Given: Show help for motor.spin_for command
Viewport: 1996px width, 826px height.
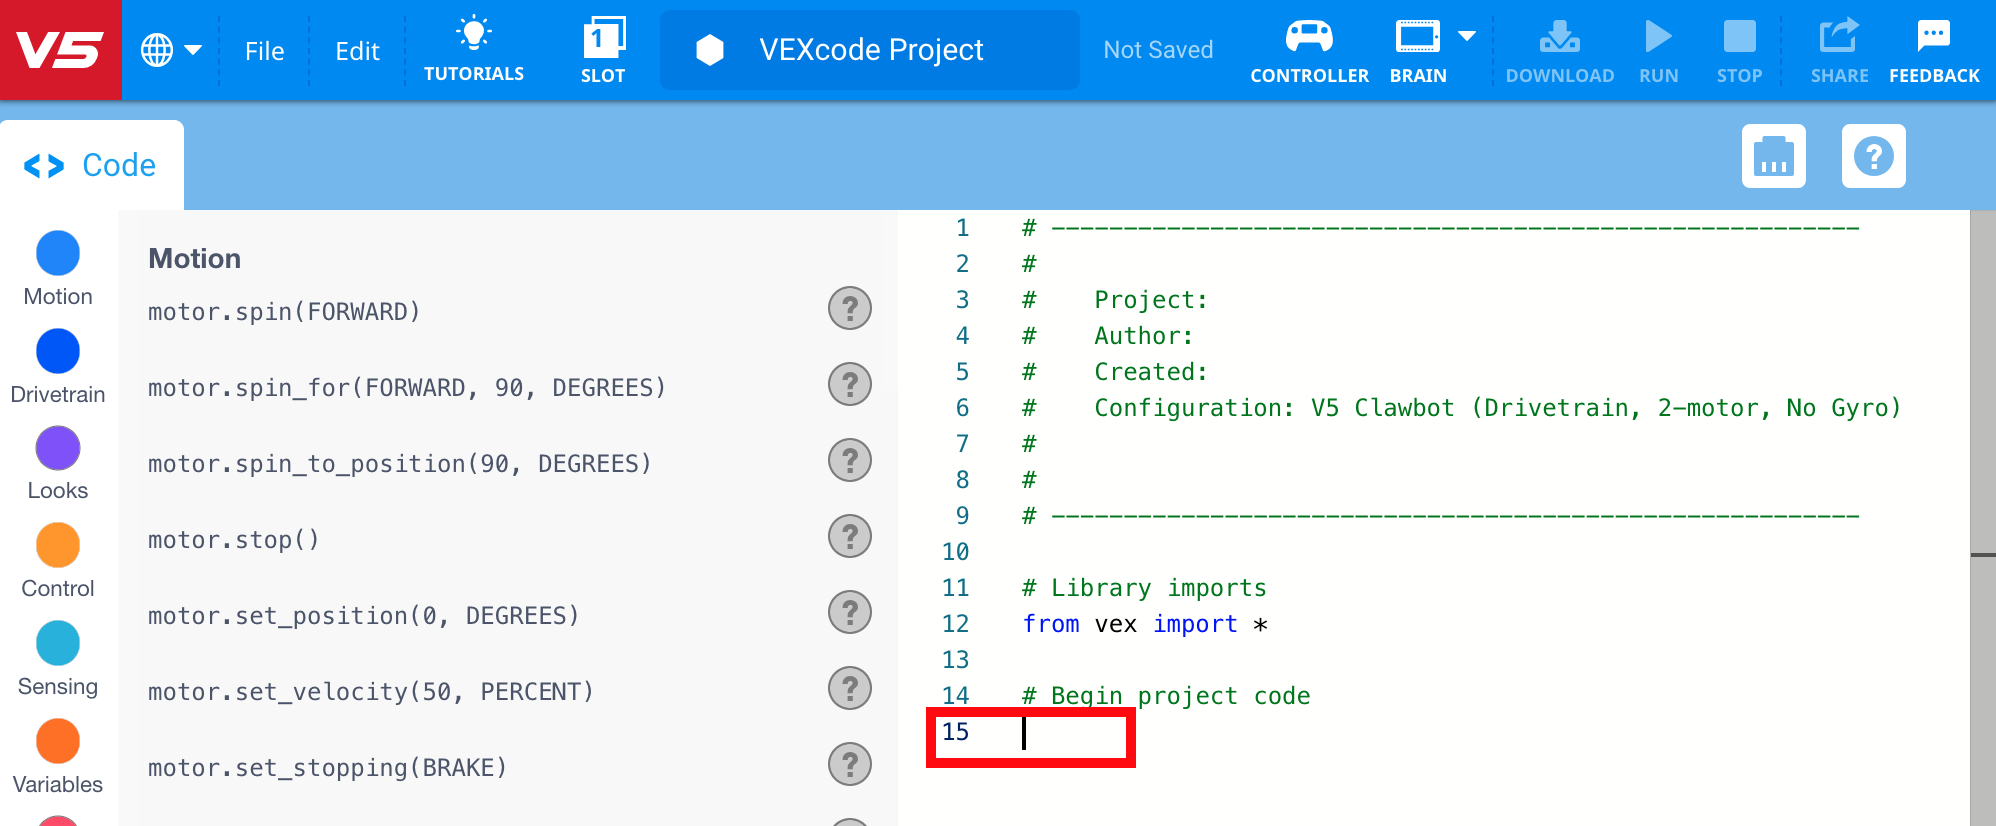Looking at the screenshot, I should (x=850, y=385).
